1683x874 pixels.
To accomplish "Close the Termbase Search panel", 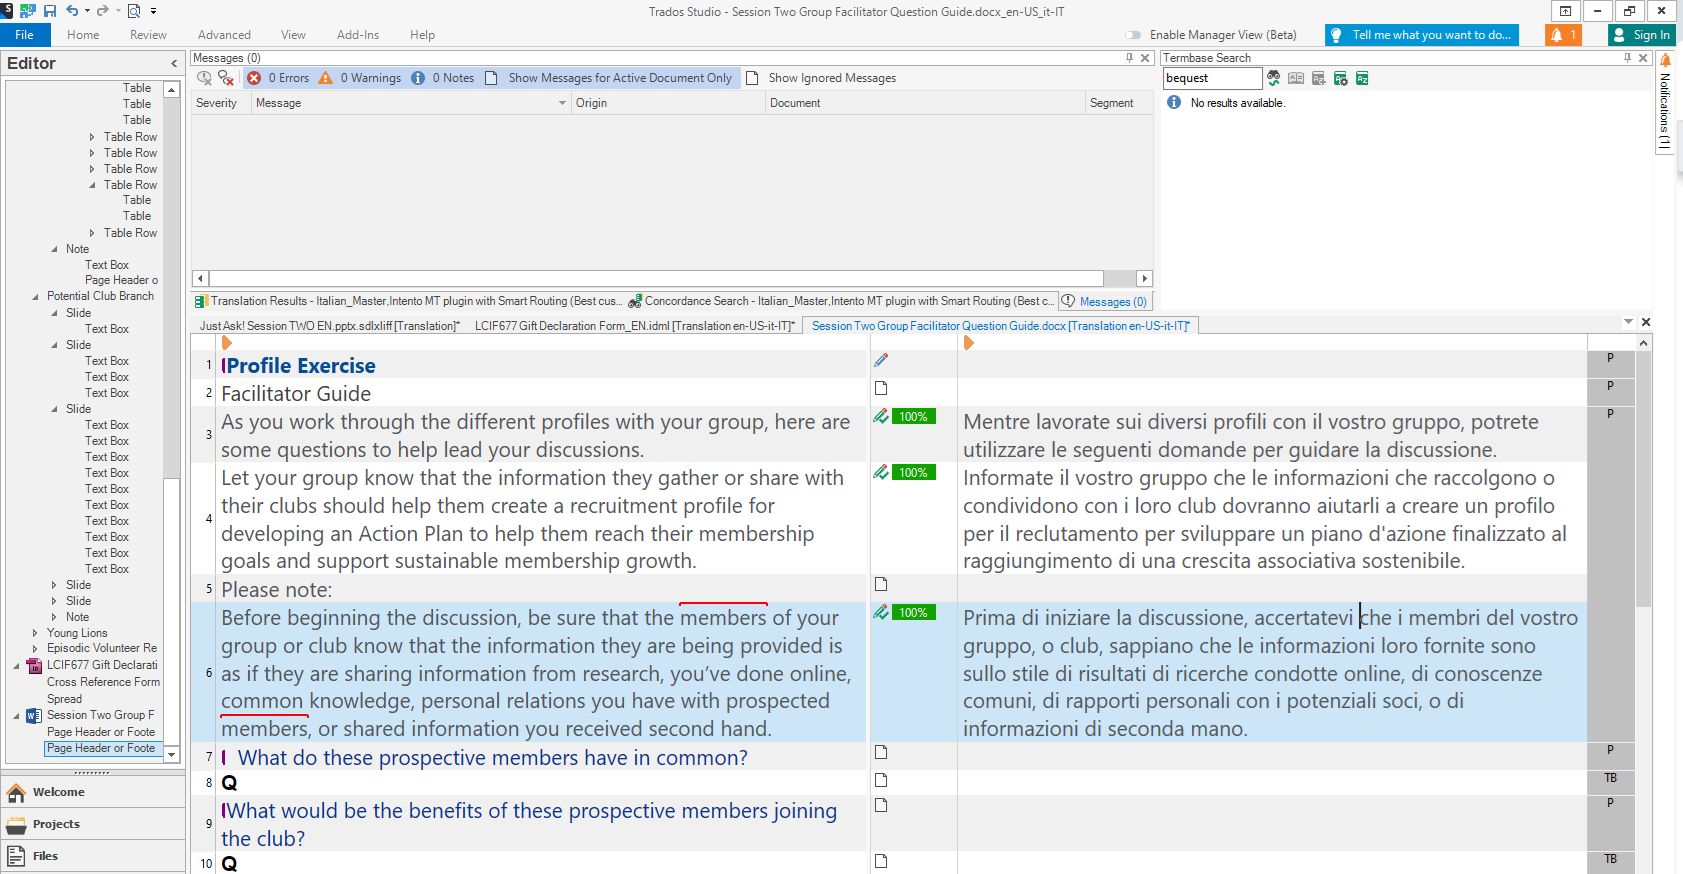I will [x=1643, y=58].
